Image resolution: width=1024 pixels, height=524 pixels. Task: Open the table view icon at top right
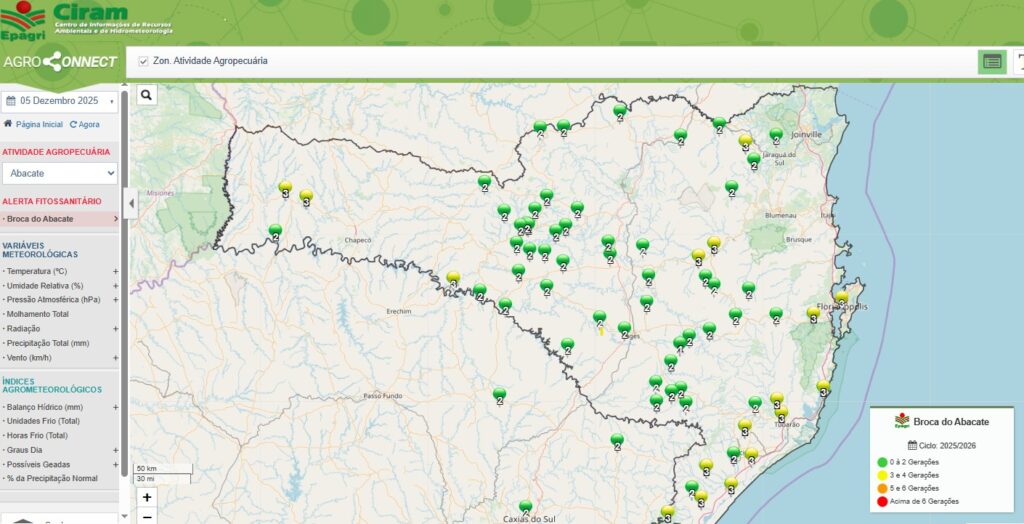click(991, 61)
